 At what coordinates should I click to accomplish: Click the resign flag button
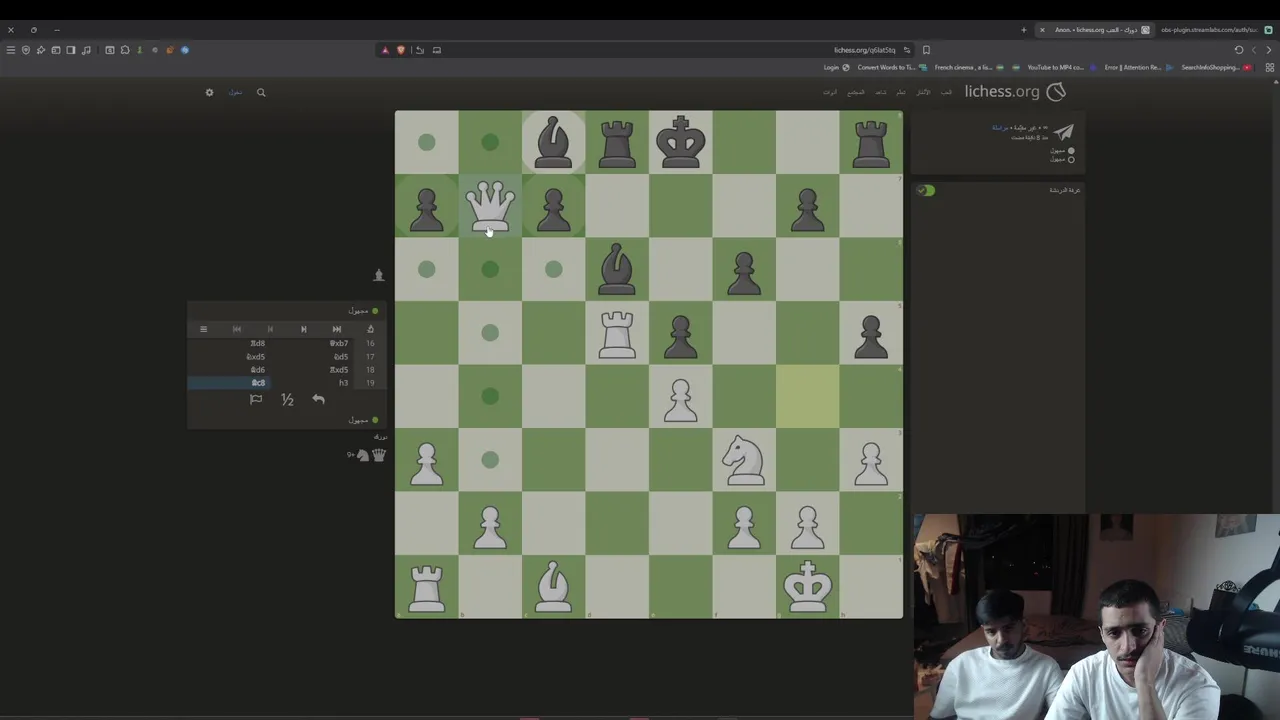click(x=256, y=399)
